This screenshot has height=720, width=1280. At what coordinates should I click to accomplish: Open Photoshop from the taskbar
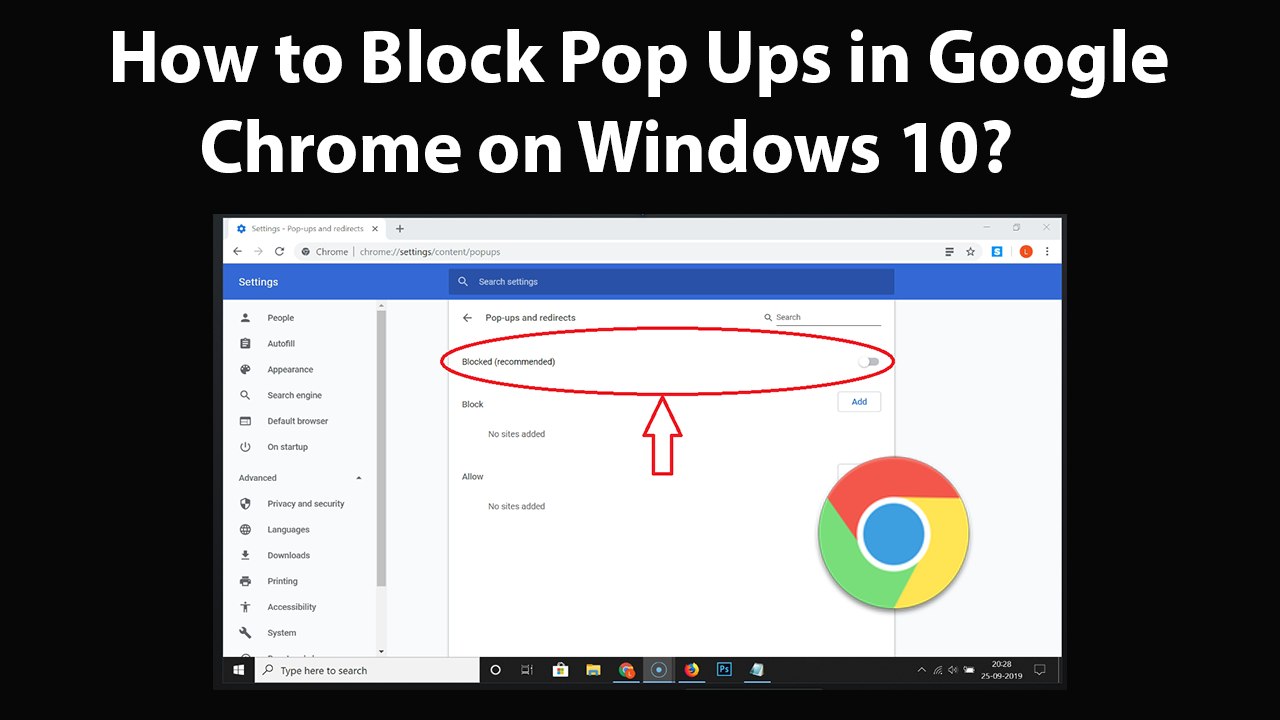pyautogui.click(x=724, y=670)
